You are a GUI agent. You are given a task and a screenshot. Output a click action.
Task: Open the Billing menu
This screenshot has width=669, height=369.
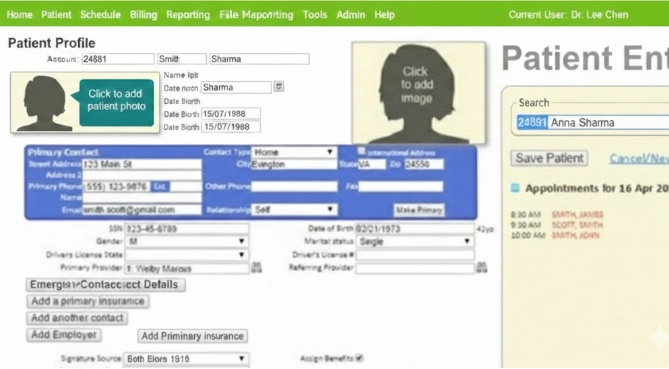tap(143, 15)
